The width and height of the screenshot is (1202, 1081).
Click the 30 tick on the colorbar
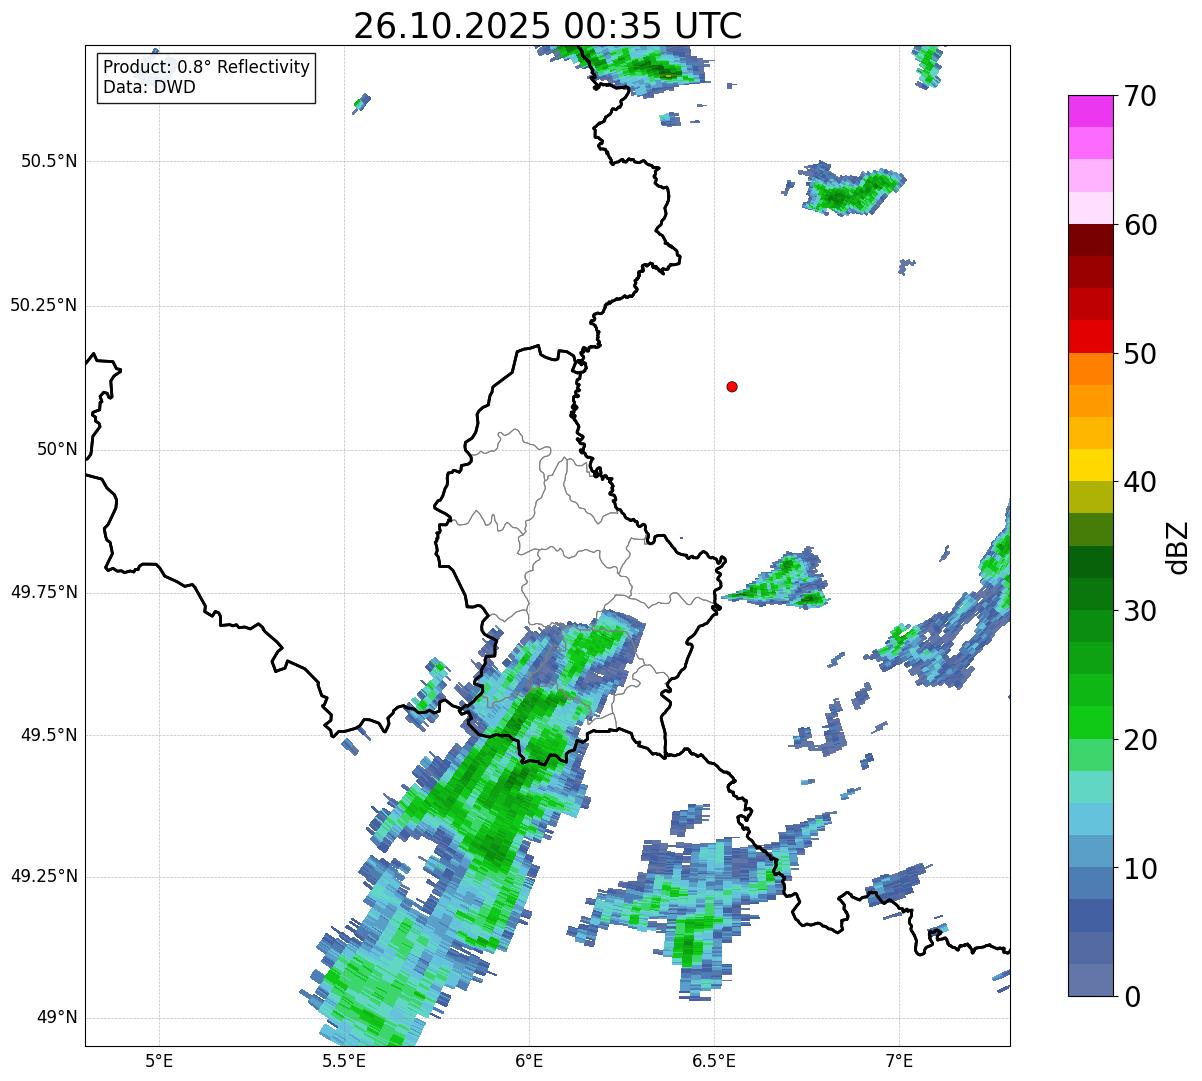coord(1140,611)
